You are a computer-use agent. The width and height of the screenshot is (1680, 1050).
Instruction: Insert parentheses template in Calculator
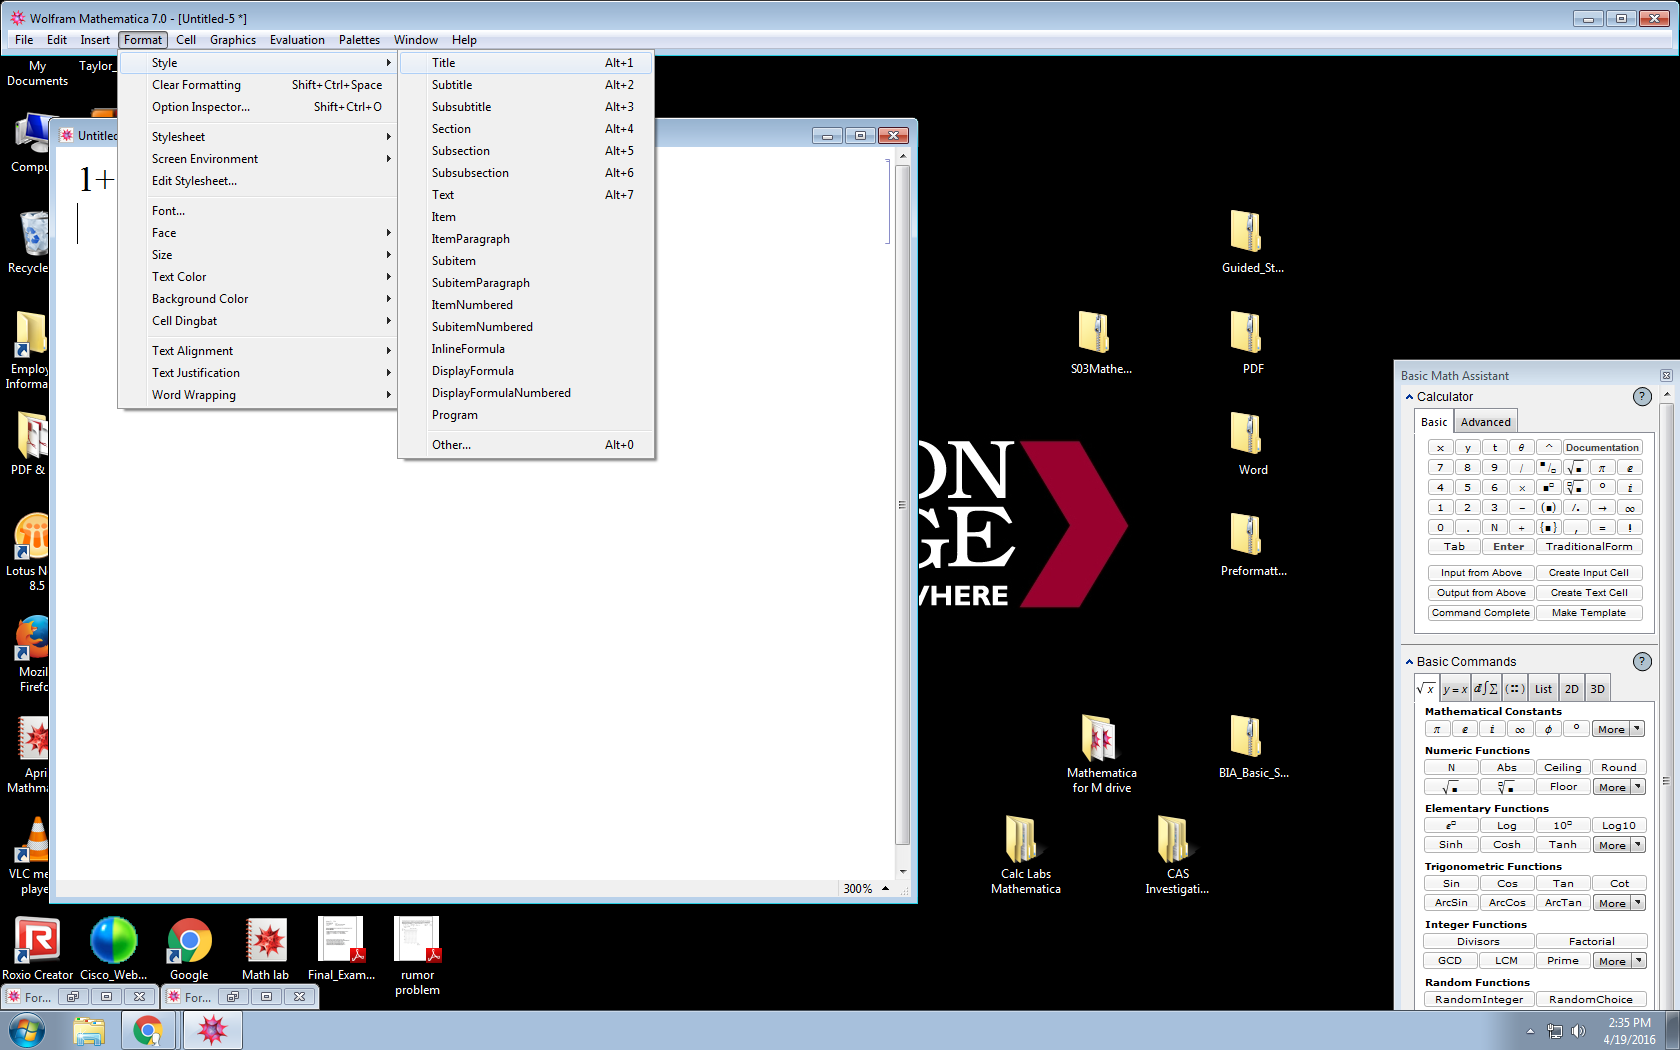coord(1549,507)
